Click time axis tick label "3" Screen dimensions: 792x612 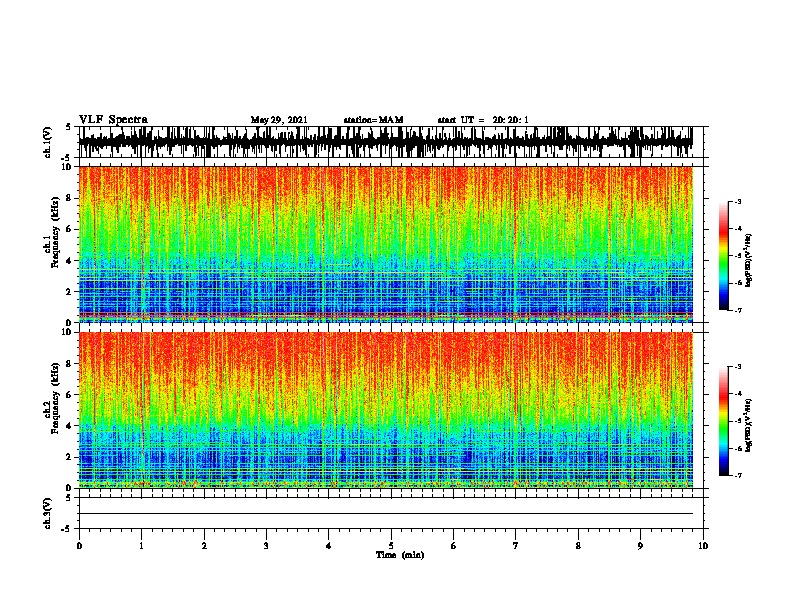[266, 546]
